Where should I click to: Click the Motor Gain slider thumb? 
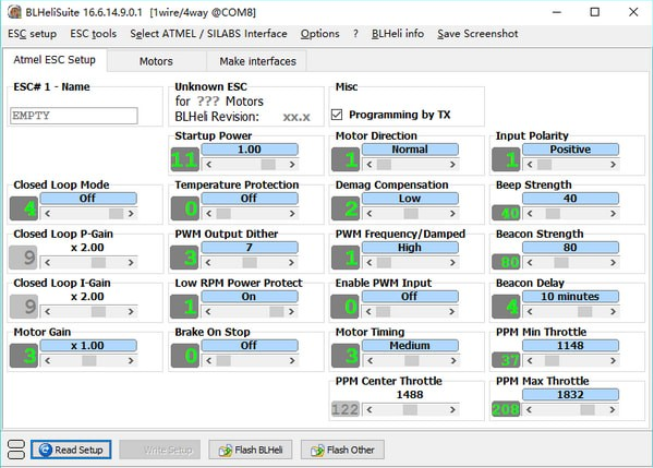point(89,361)
